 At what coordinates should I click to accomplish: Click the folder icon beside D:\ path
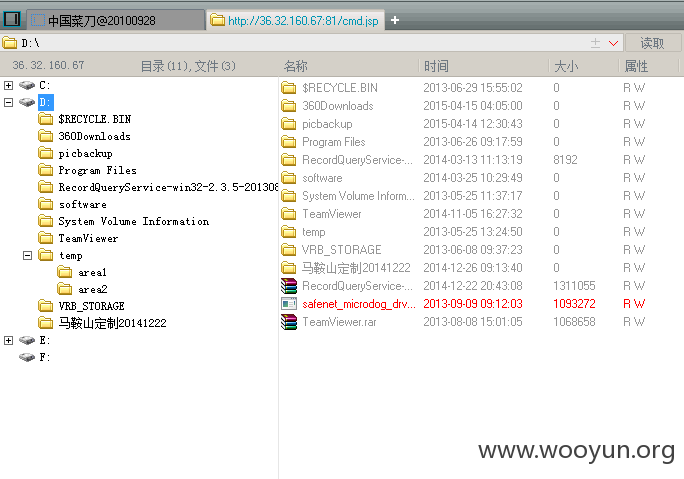pyautogui.click(x=9, y=43)
